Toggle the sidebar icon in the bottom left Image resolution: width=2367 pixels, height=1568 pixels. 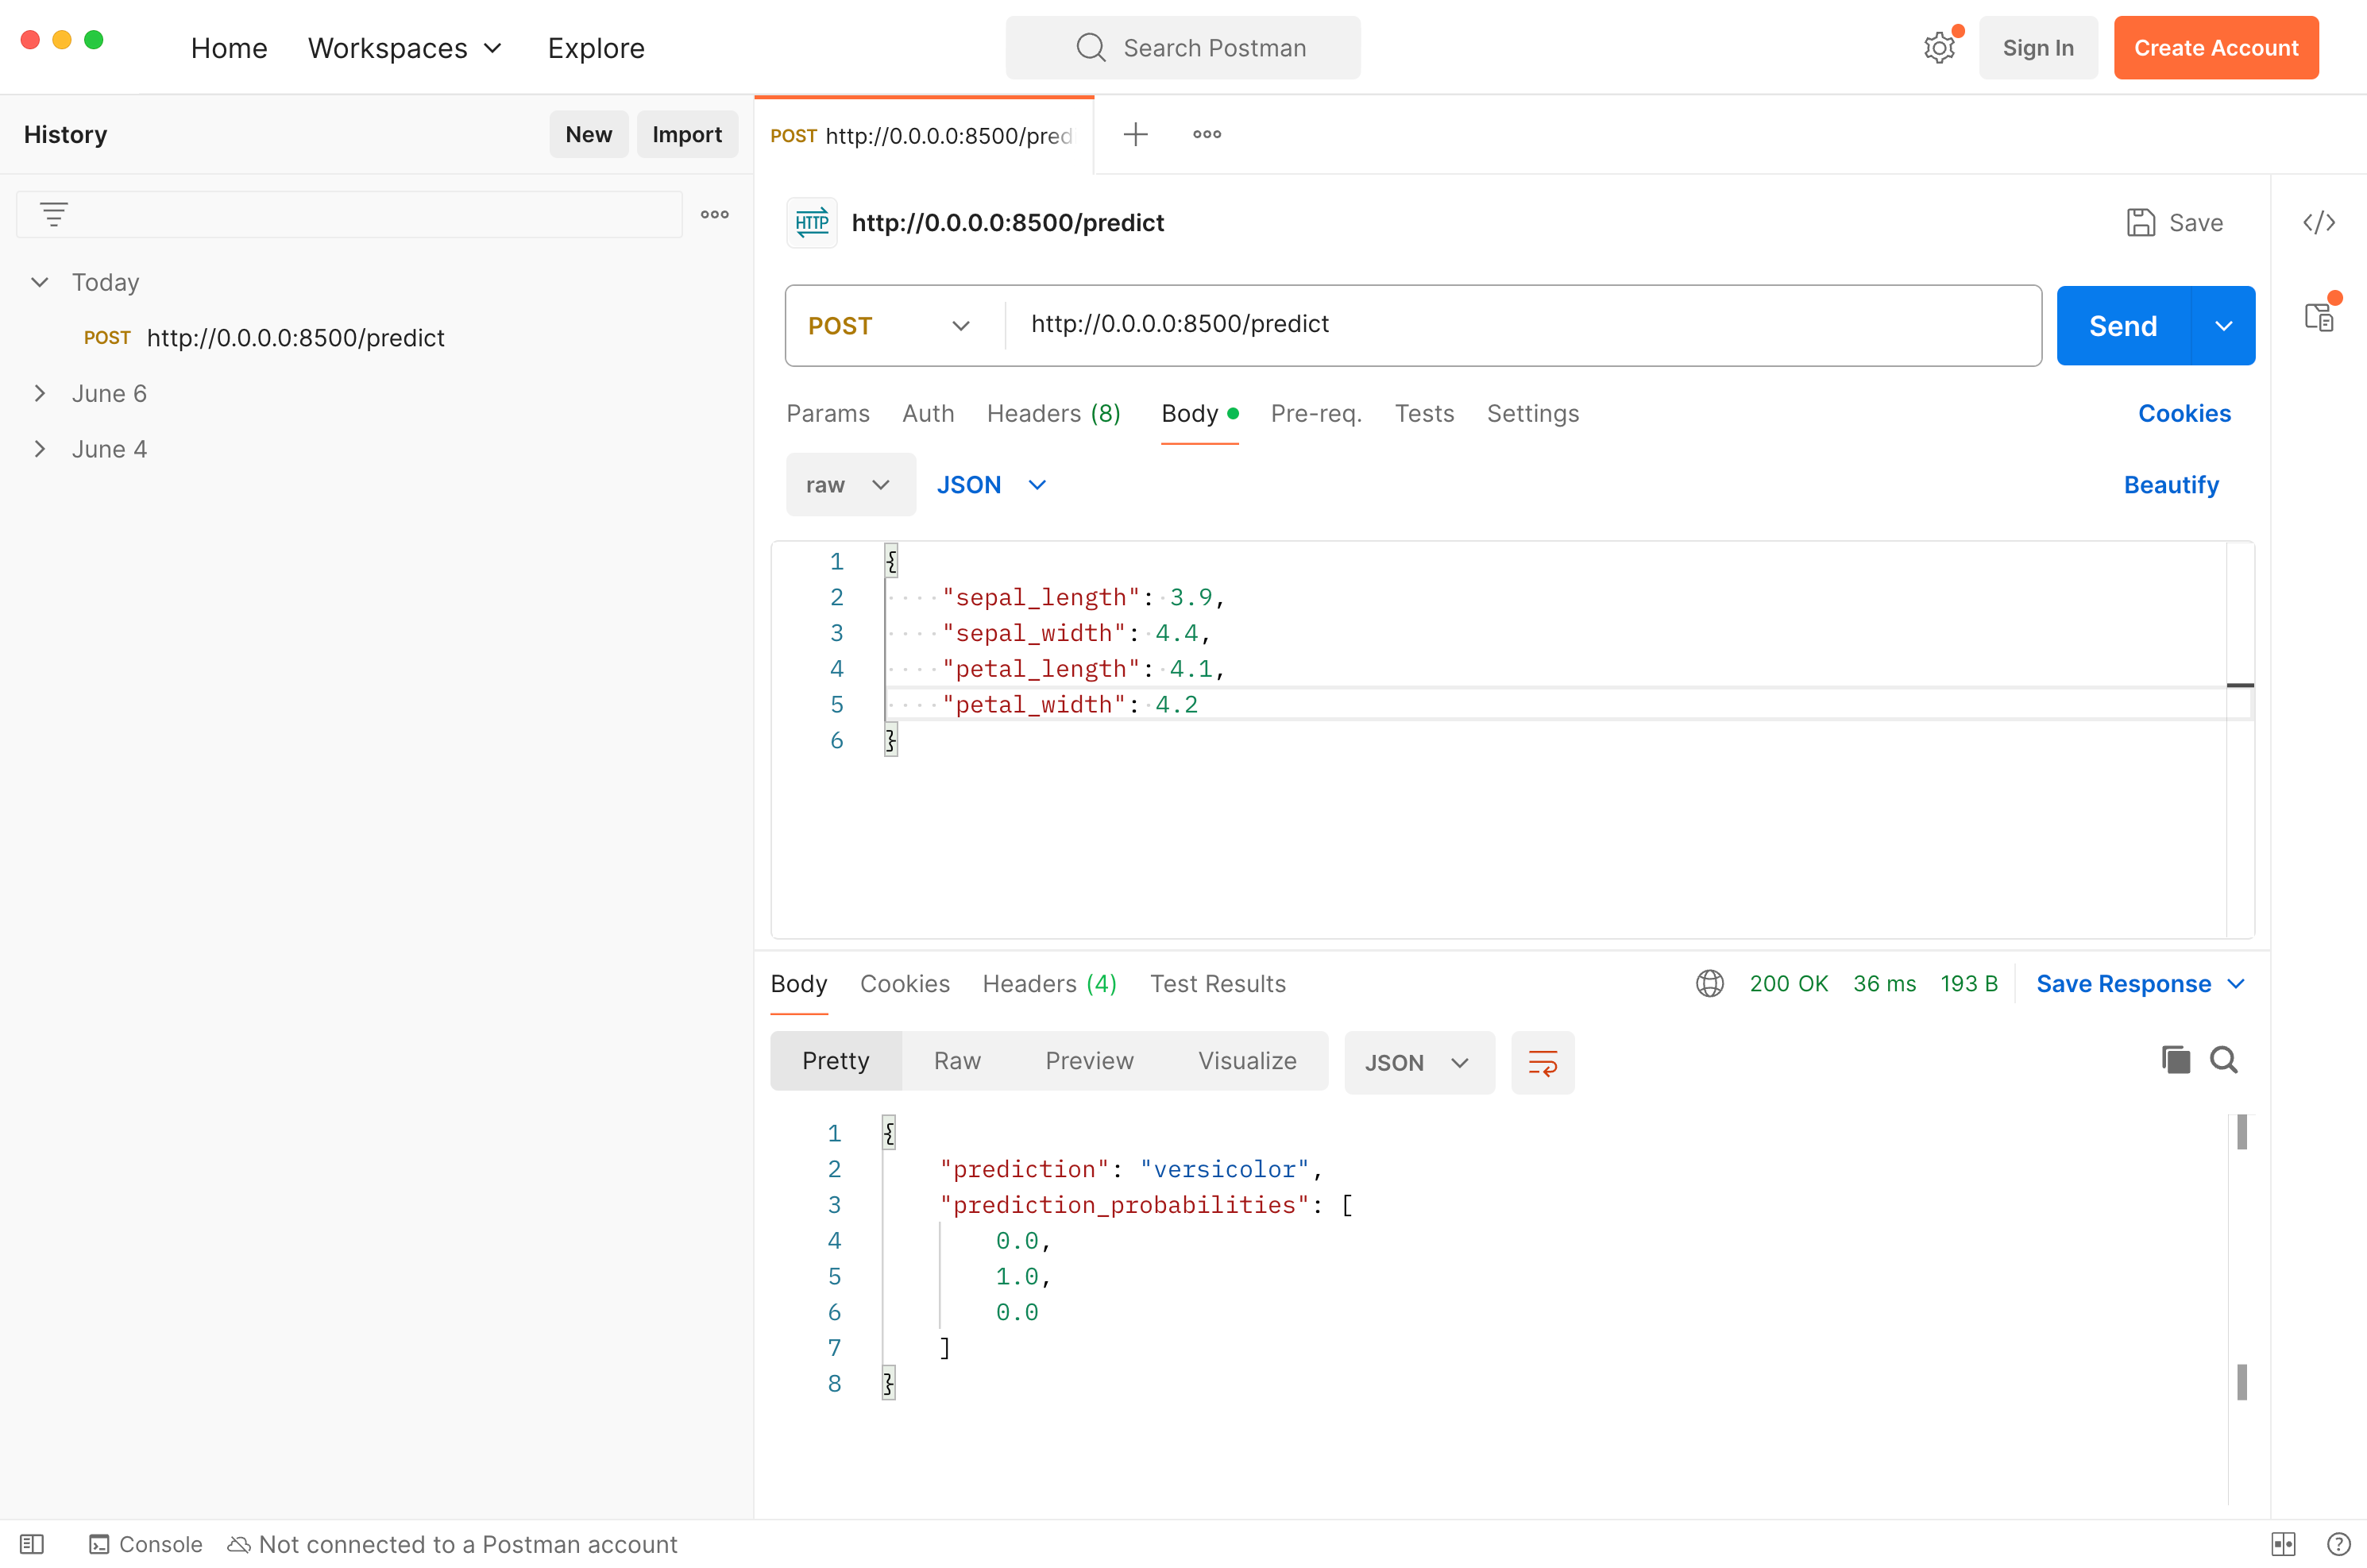[32, 1544]
